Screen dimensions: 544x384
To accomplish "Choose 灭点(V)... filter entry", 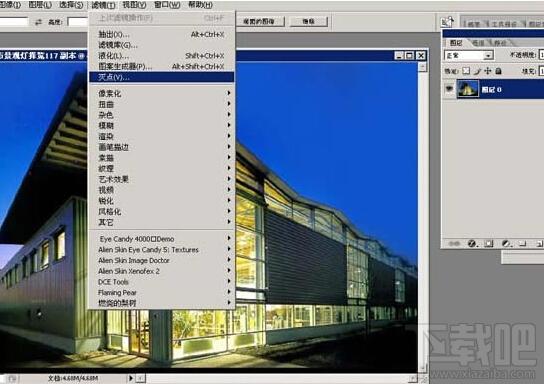I will [x=162, y=77].
